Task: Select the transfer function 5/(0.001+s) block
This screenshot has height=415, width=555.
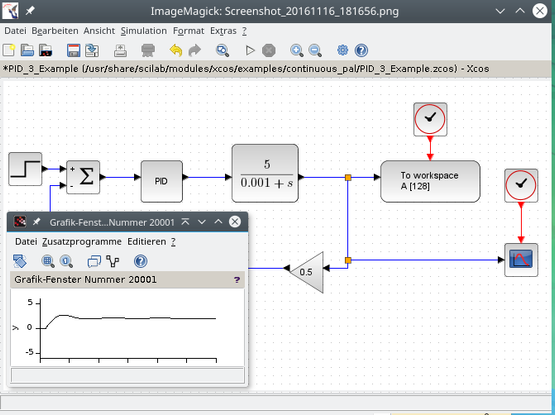Action: tap(265, 173)
